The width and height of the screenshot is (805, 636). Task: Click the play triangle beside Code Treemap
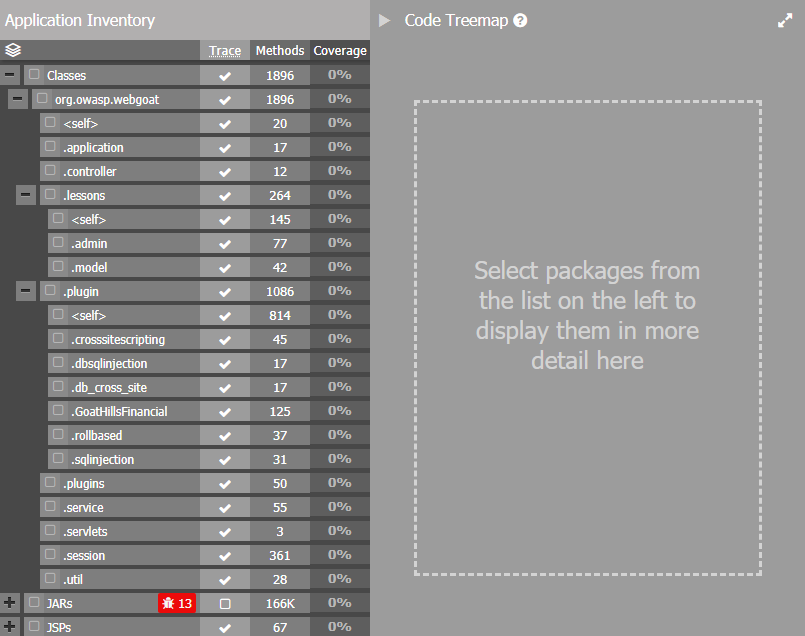click(x=385, y=21)
